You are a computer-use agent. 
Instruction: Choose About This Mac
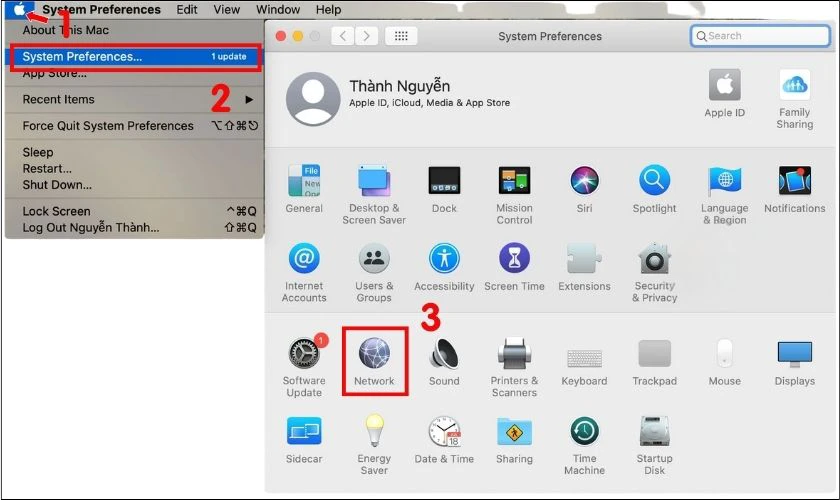(x=134, y=30)
